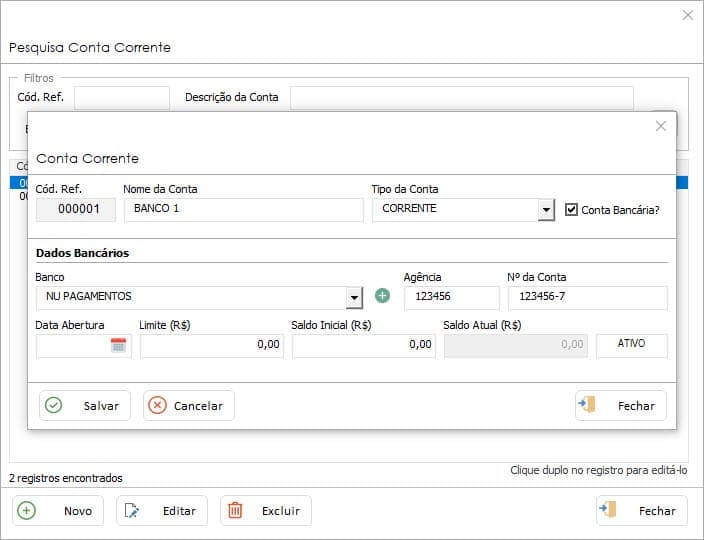Screen dimensions: 704x540
Task: Focus the Saldo Inicial (R$) field
Action: click(364, 345)
